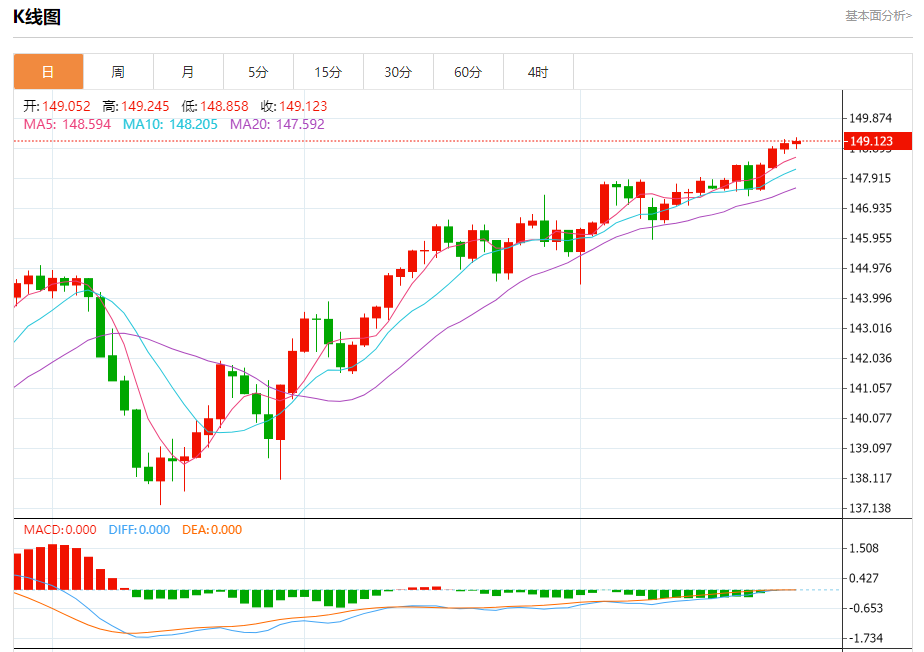This screenshot has width=924, height=652.
Task: Click the MACD:0.000 indicator label
Action: [x=60, y=530]
